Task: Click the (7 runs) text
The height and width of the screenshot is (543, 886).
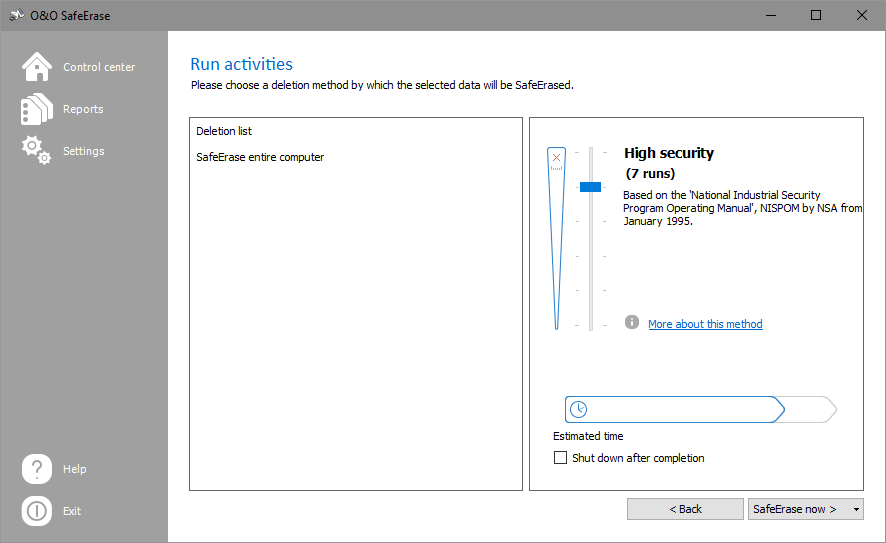Action: pos(650,173)
